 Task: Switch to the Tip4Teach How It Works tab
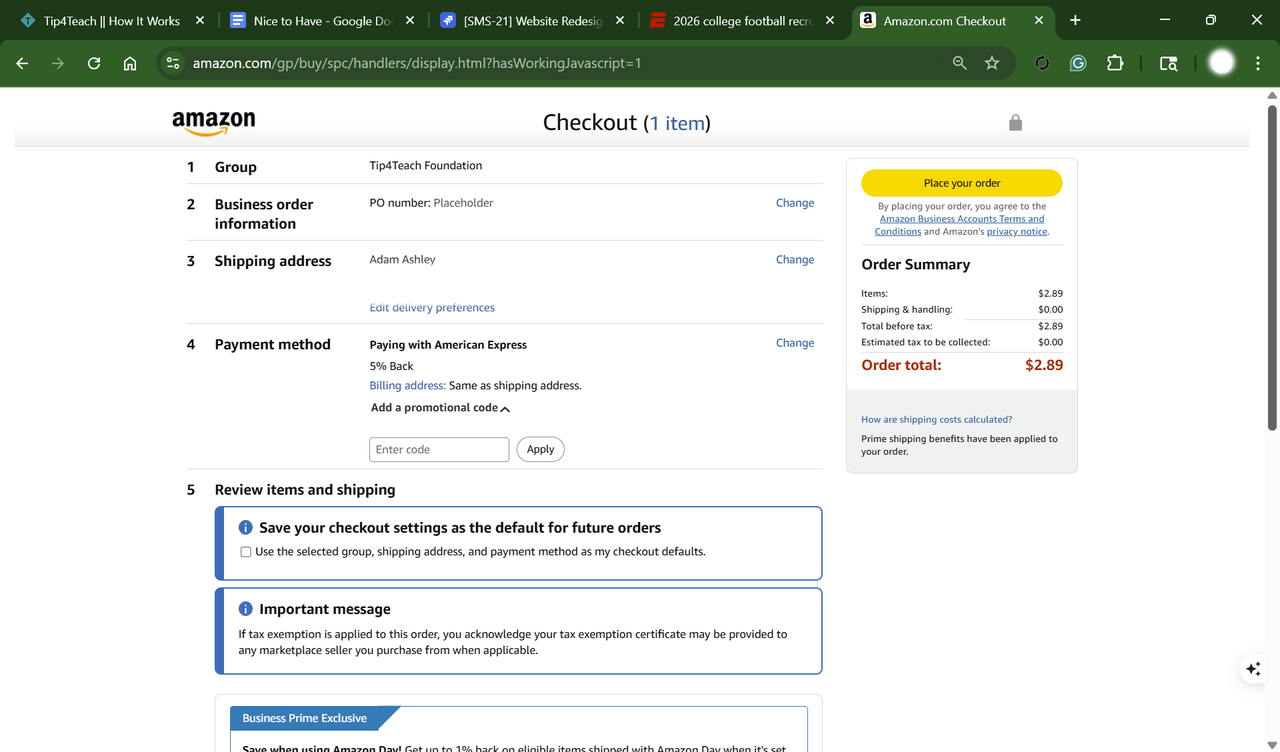click(111, 20)
